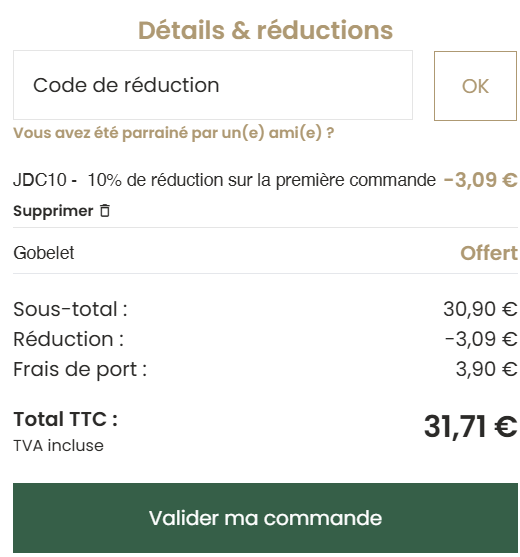Click the trash icon next to Supprimer
This screenshot has height=557, width=520.
click(x=105, y=211)
